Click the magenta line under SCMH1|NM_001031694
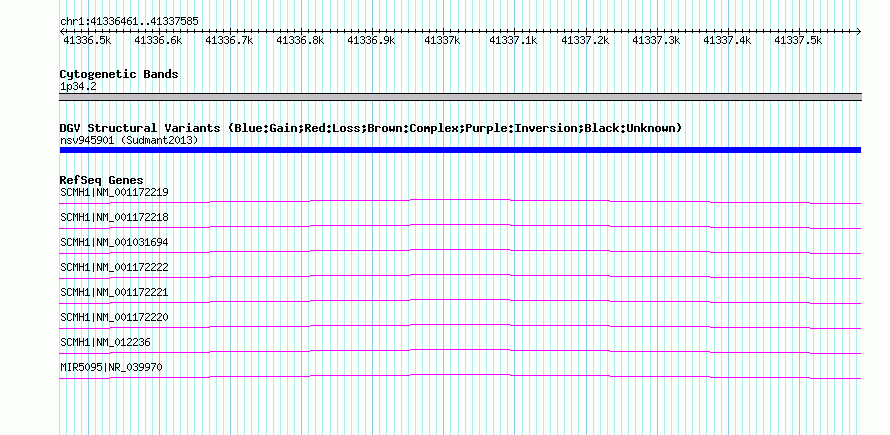 [460, 252]
